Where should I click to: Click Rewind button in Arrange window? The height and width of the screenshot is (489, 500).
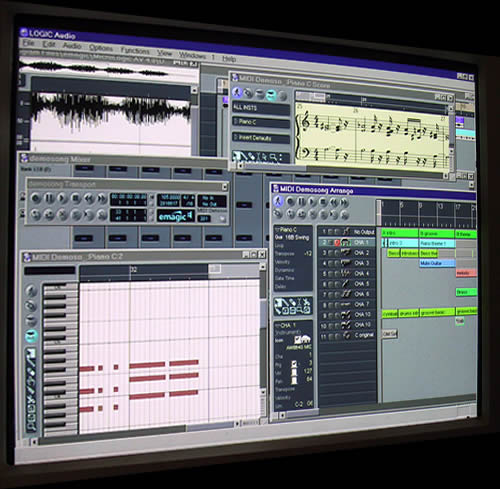(x=333, y=202)
